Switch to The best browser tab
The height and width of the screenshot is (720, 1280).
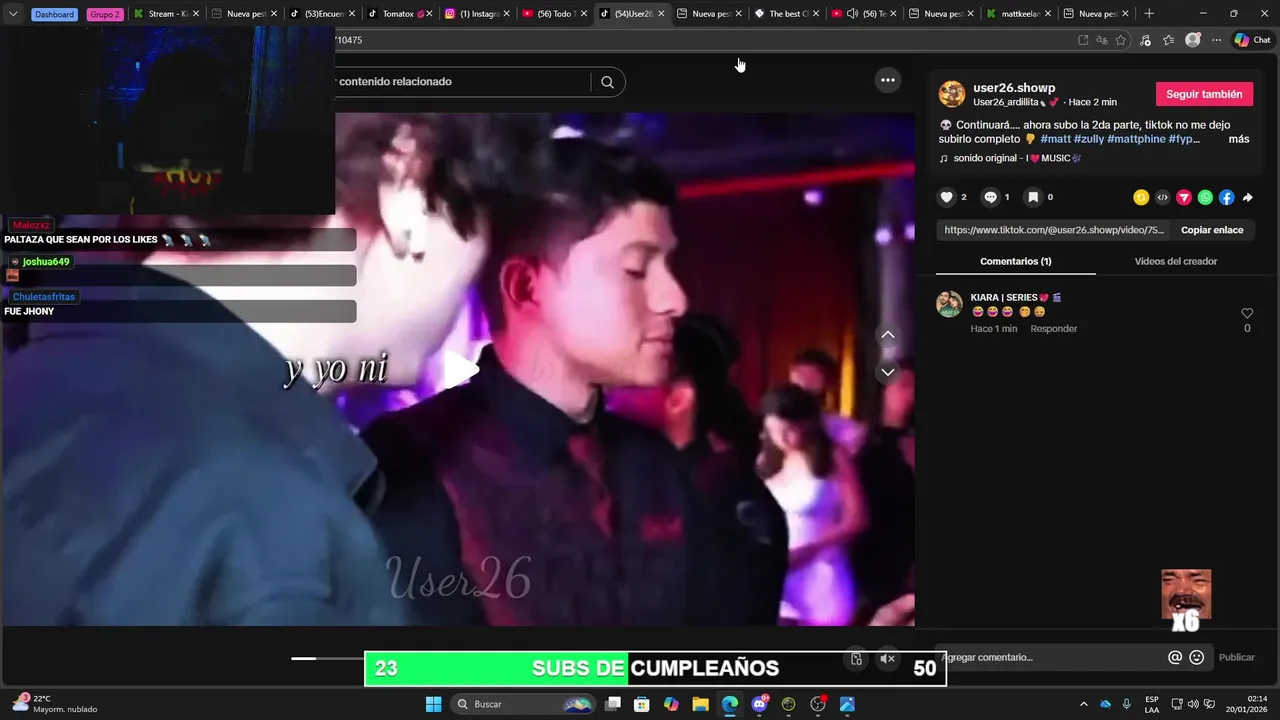click(x=785, y=14)
